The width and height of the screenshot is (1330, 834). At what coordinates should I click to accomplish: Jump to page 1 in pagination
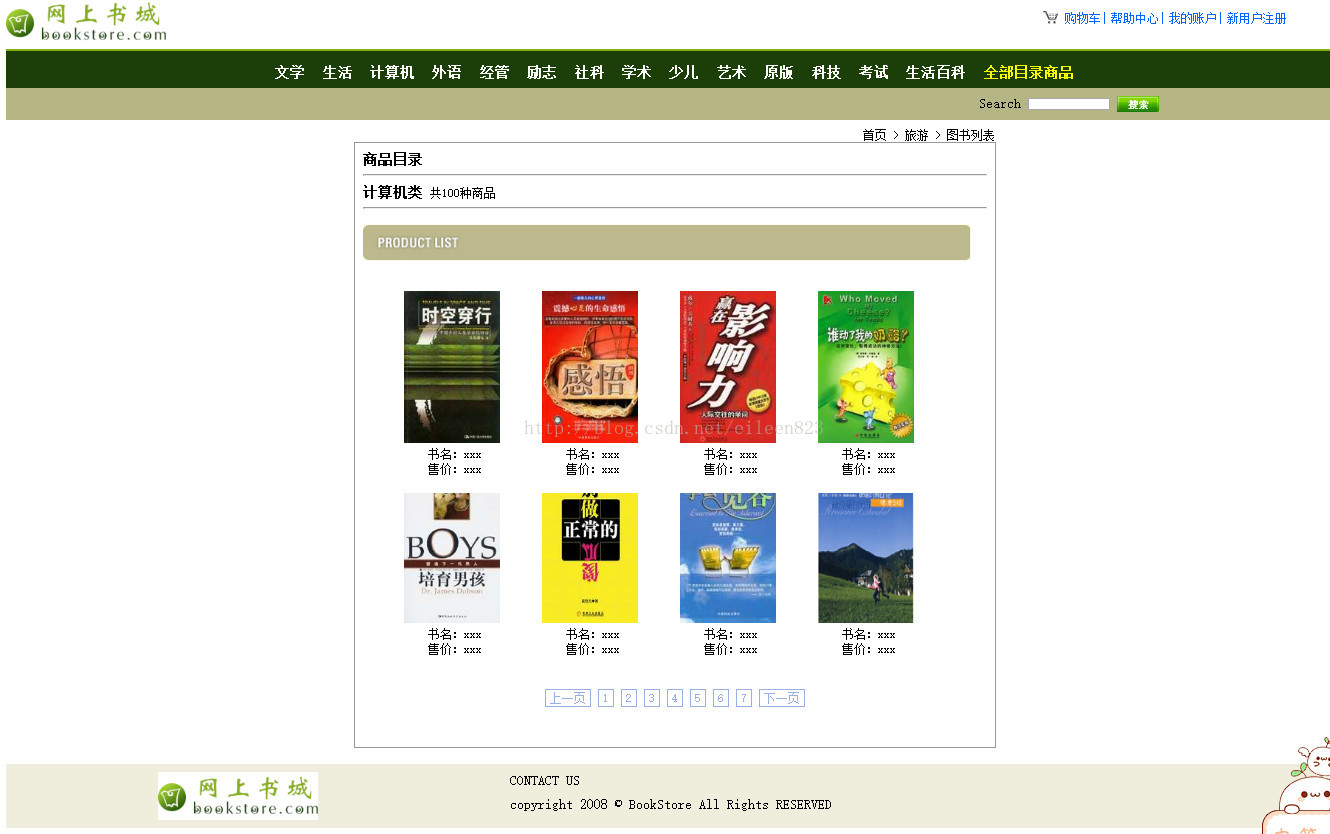606,698
